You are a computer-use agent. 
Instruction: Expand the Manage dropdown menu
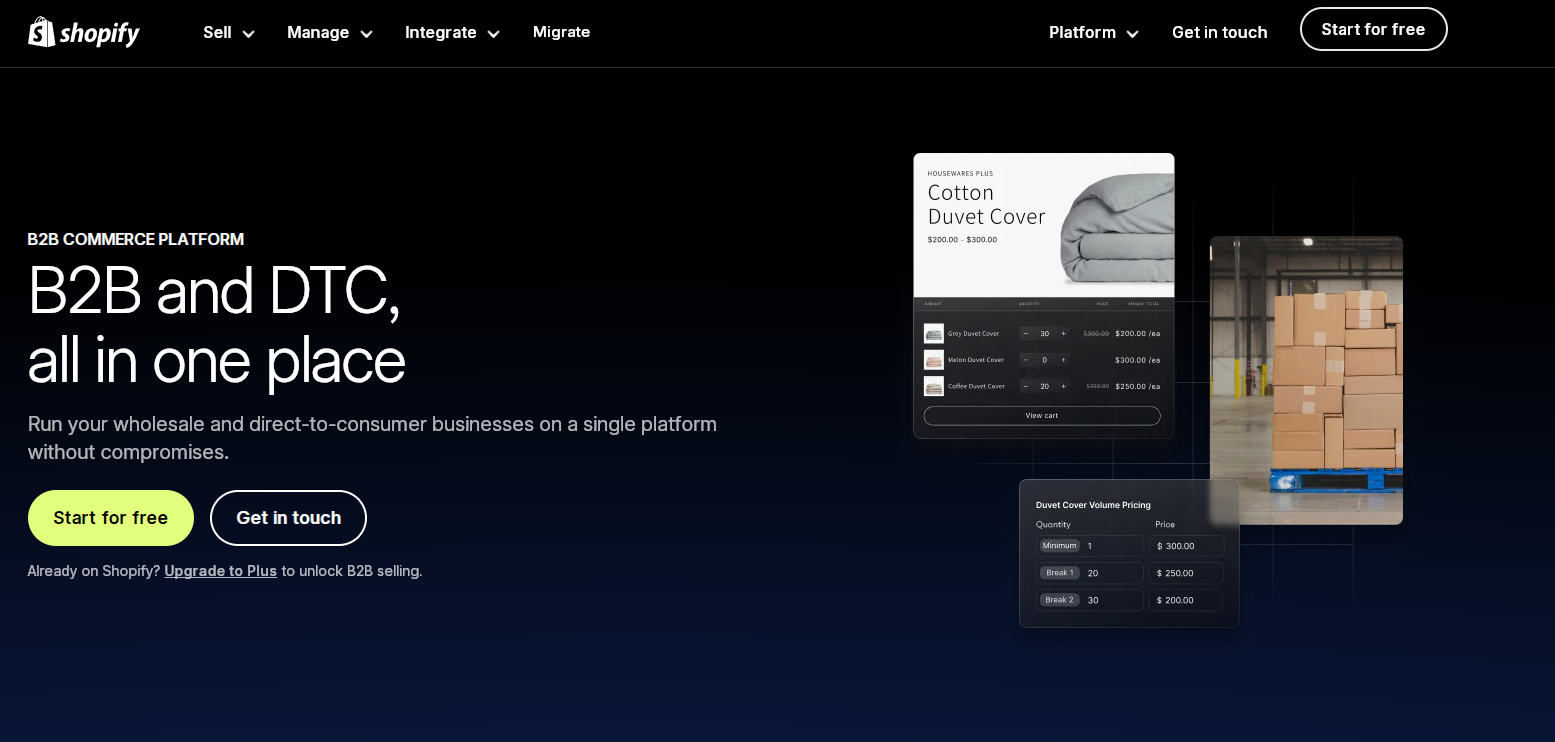pyautogui.click(x=330, y=32)
